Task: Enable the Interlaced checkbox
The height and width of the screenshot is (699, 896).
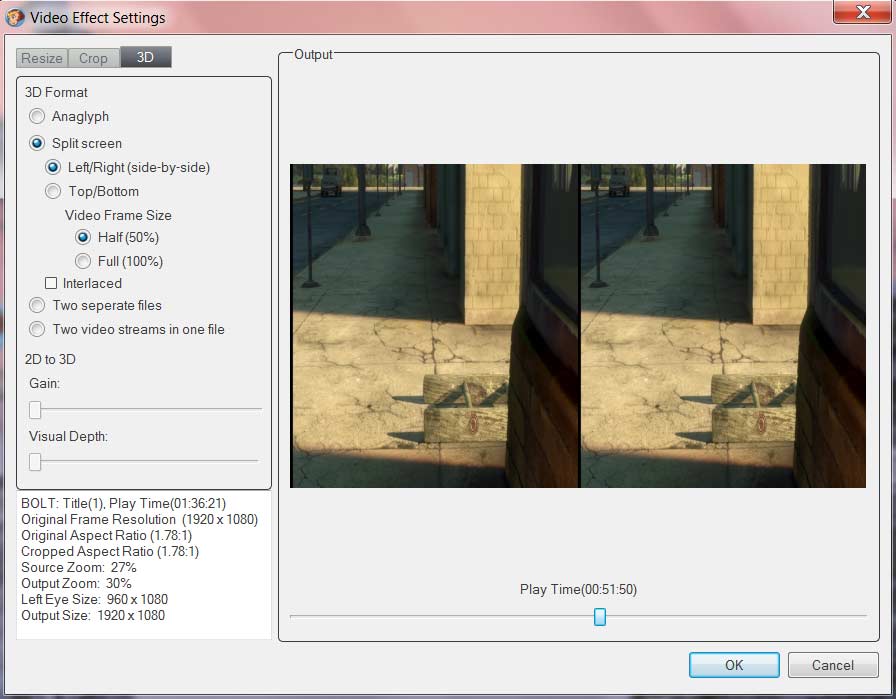Action: (x=51, y=284)
